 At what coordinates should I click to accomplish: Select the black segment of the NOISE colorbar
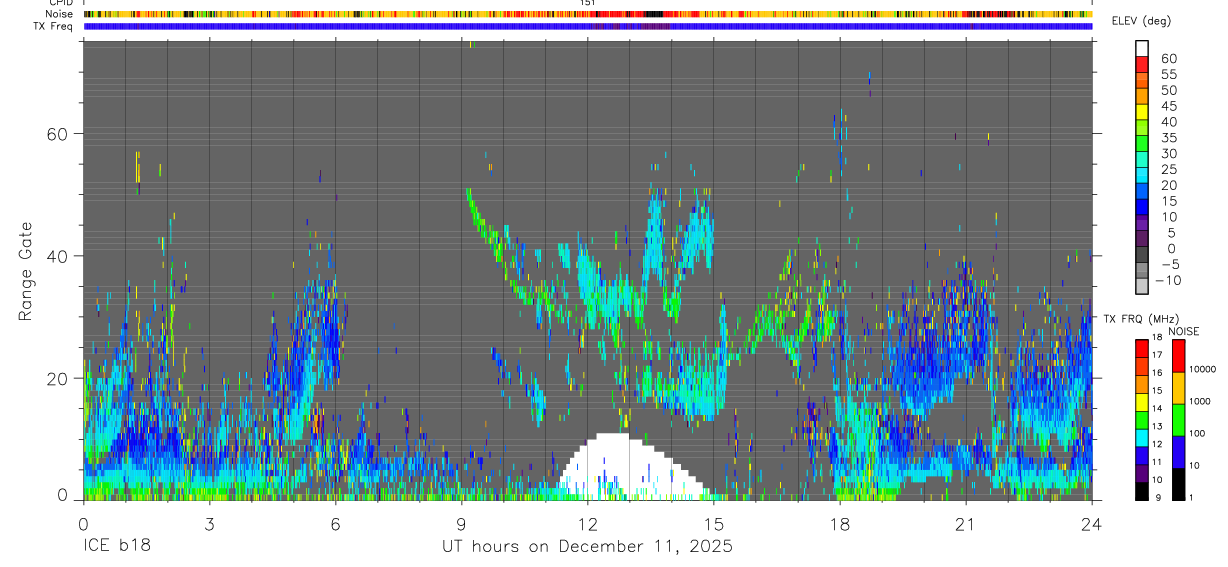(1178, 484)
